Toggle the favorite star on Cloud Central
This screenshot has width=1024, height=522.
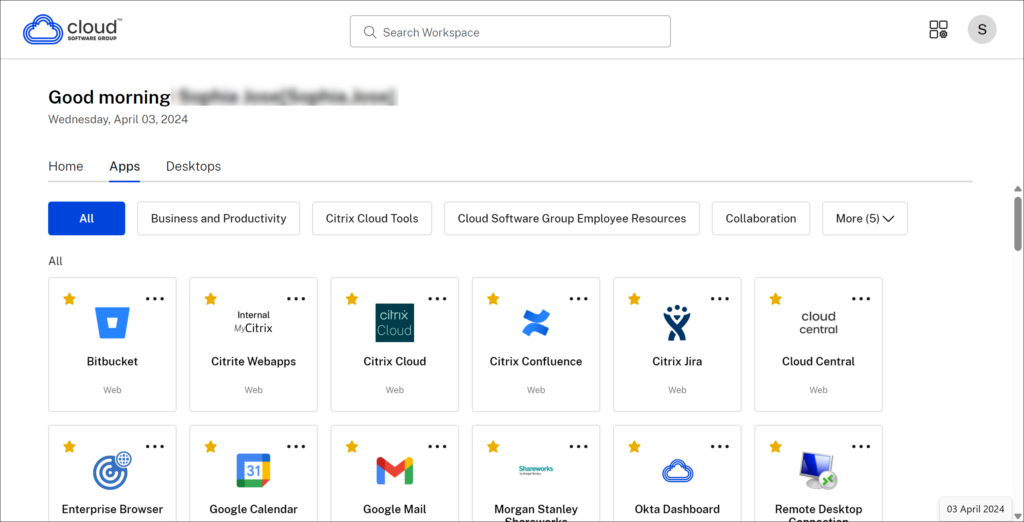[775, 299]
